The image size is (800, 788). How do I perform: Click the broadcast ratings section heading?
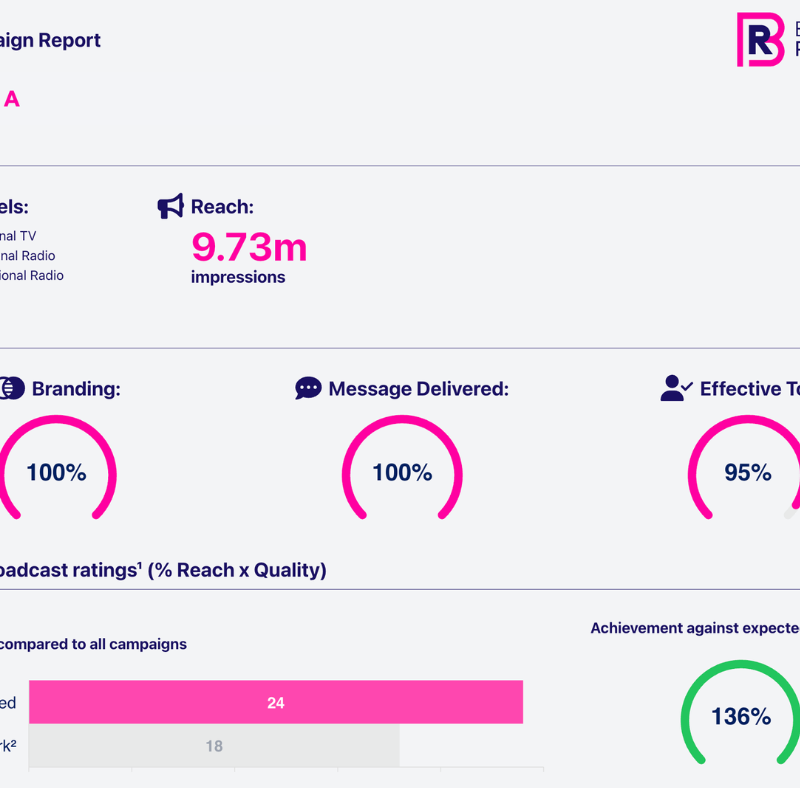(x=160, y=570)
